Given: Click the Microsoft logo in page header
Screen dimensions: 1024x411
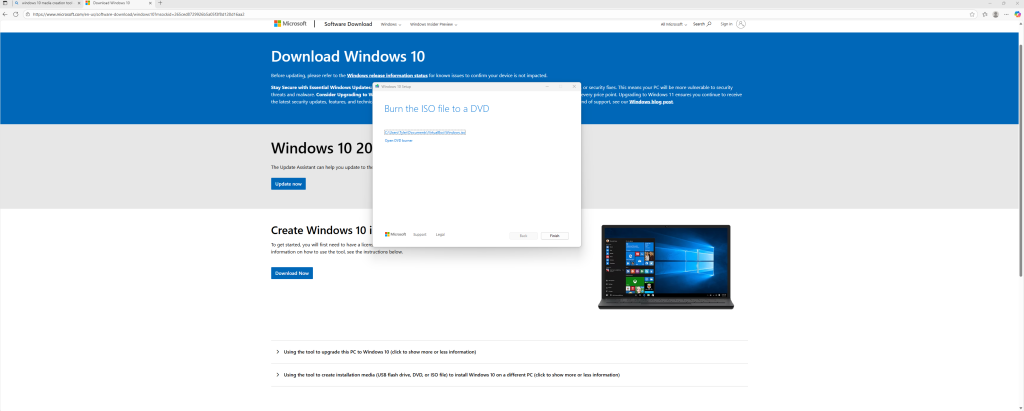Looking at the screenshot, I should pos(290,23).
